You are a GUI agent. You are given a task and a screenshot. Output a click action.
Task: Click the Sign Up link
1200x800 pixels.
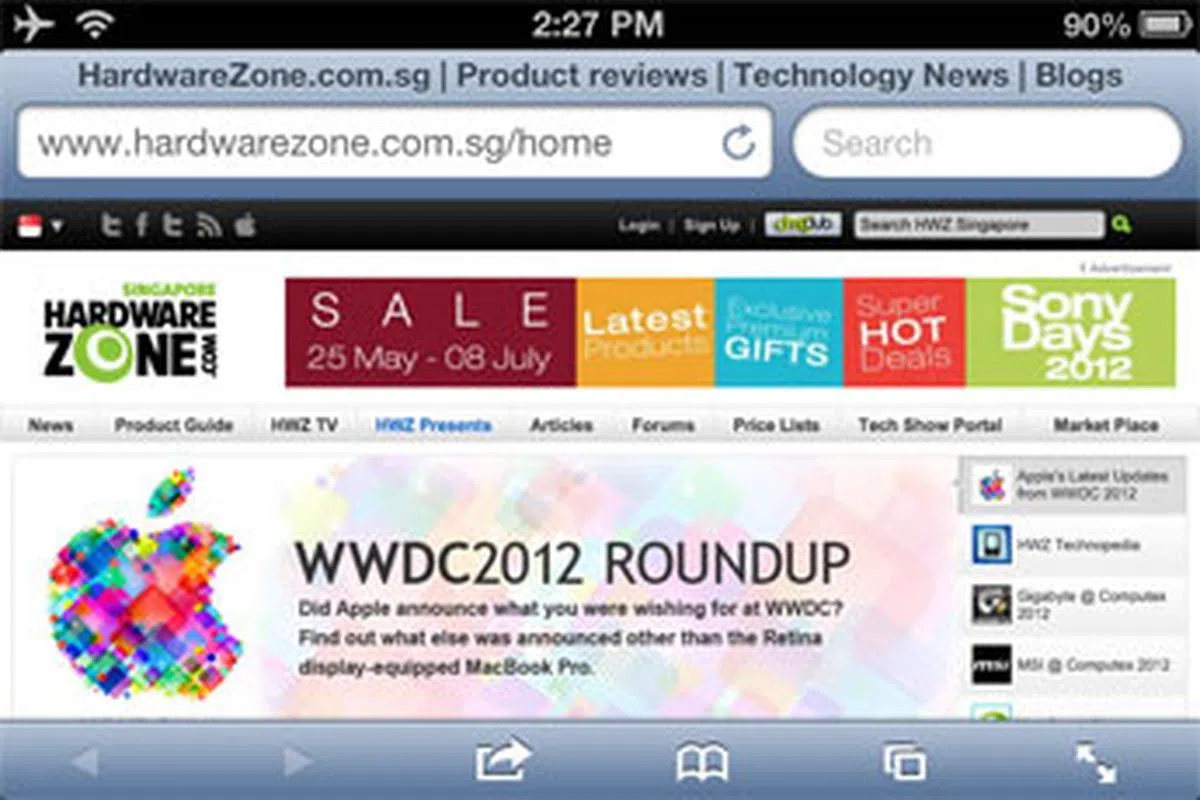coord(712,225)
